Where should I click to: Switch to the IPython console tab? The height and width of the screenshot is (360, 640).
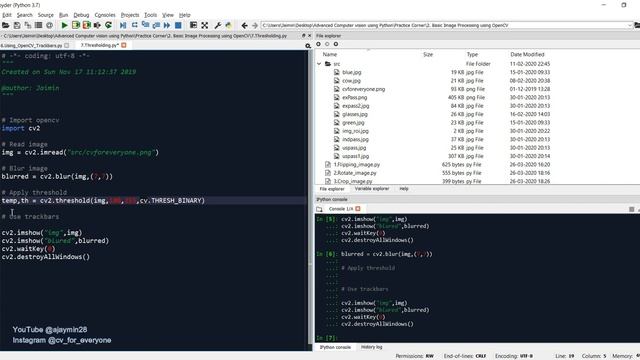click(335, 347)
